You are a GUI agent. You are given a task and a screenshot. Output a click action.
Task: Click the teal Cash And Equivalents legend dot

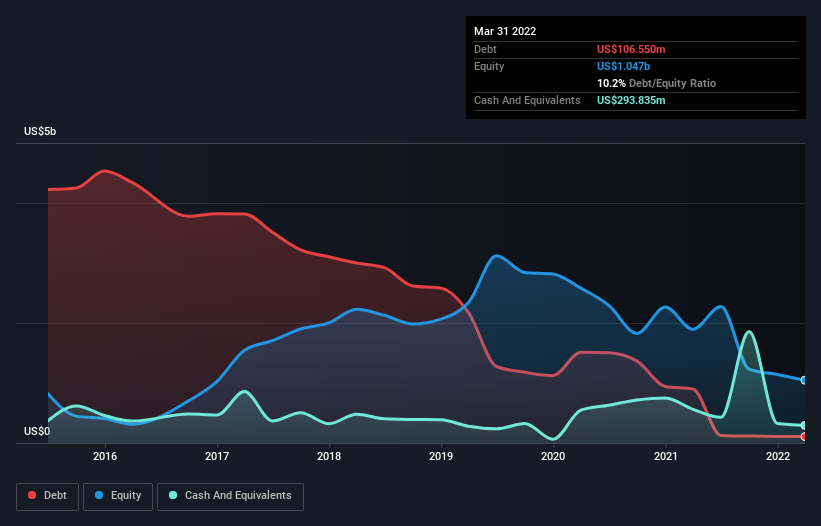pyautogui.click(x=173, y=495)
